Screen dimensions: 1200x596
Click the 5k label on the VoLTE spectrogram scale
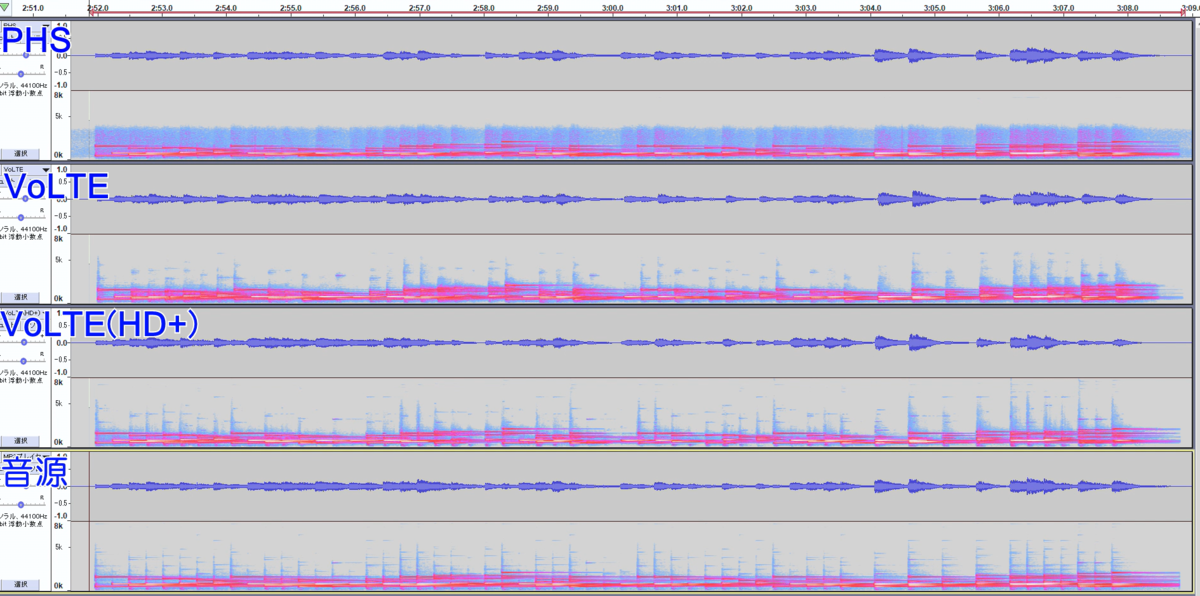59,259
